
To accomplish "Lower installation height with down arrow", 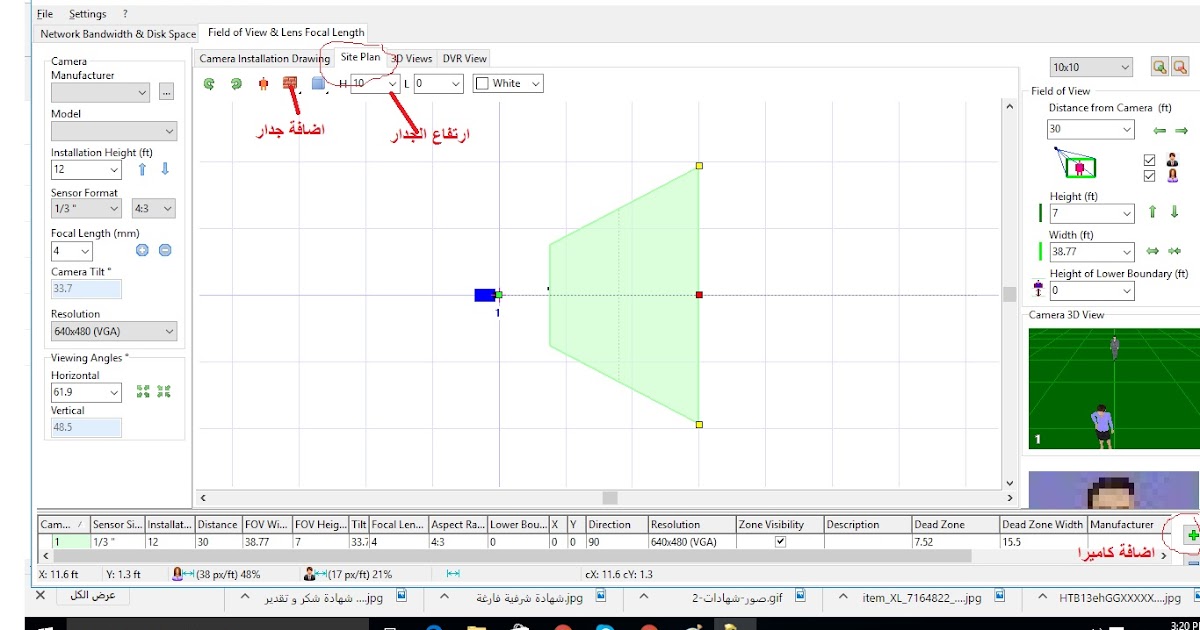I will [165, 169].
